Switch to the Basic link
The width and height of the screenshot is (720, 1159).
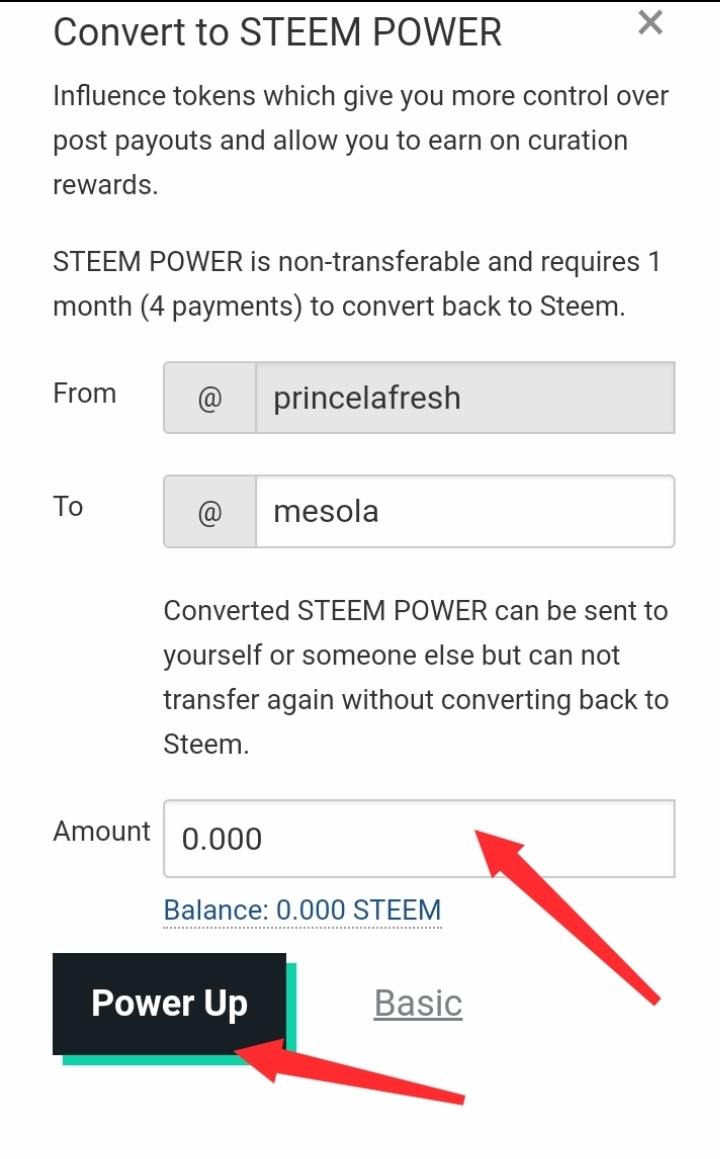(x=418, y=1003)
